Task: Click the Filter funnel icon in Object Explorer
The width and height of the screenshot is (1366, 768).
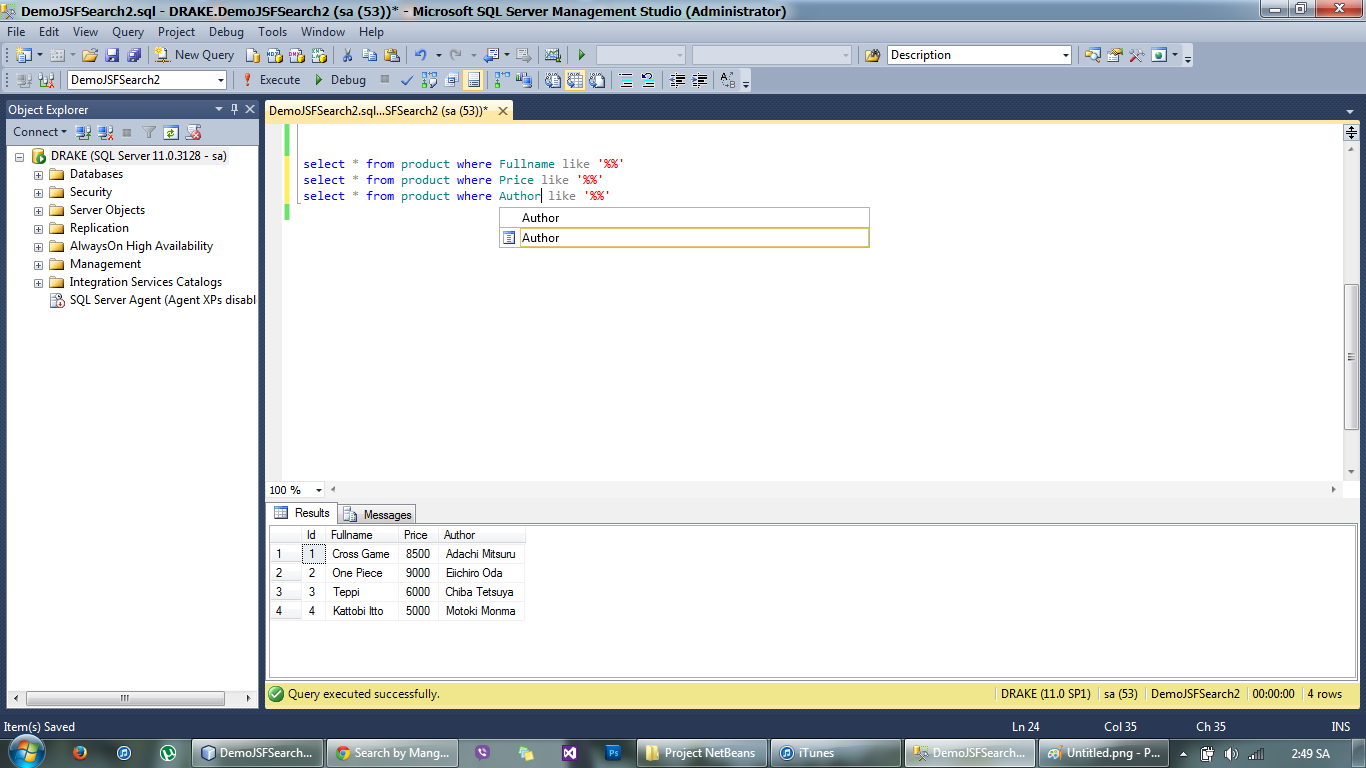Action: coord(149,132)
